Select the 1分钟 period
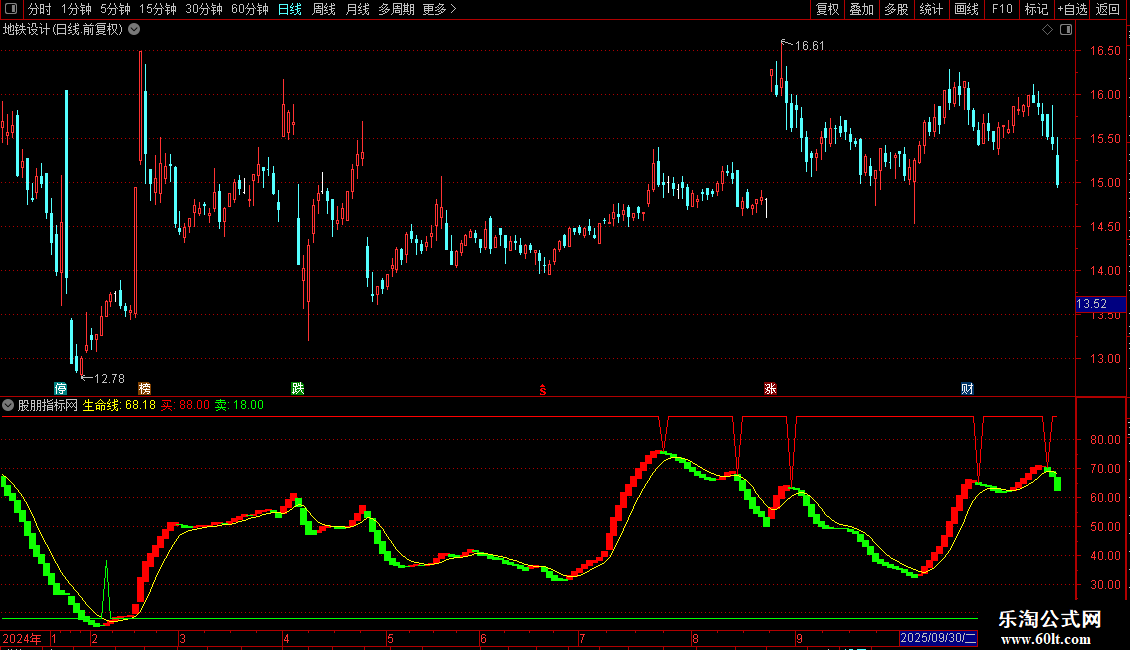Screen dimensions: 1130x650 (x=76, y=9)
